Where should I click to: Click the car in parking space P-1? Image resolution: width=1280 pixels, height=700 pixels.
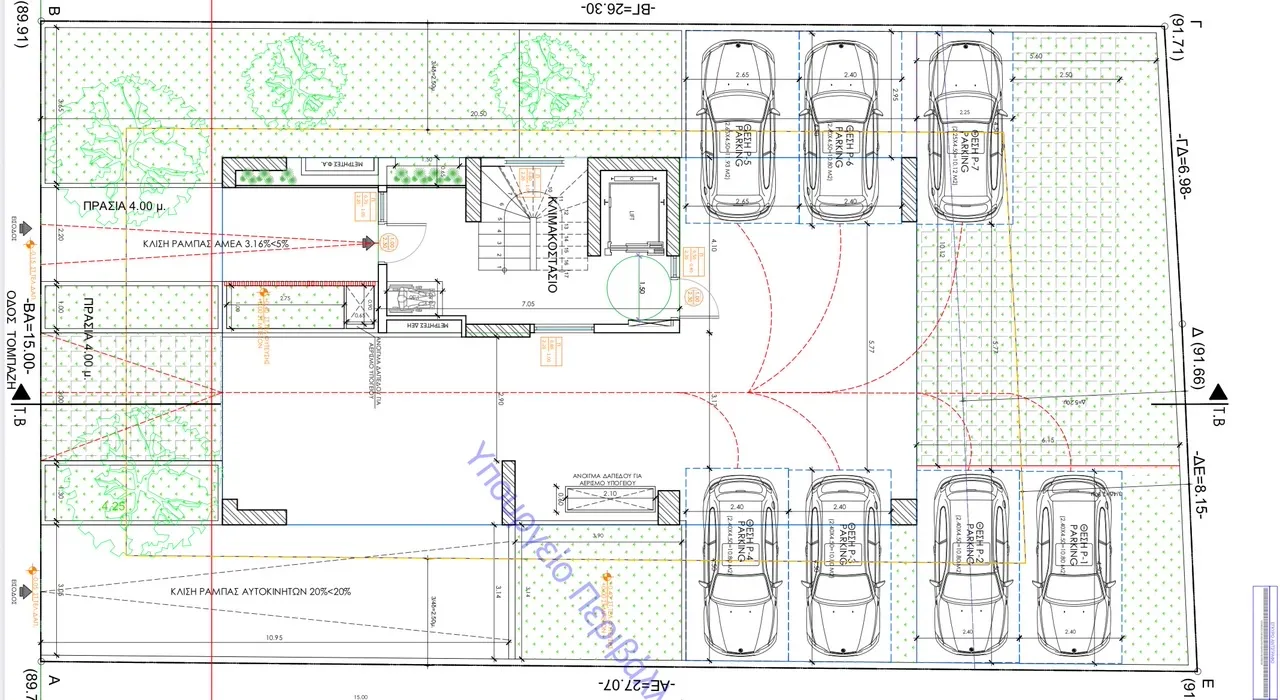click(x=1072, y=567)
